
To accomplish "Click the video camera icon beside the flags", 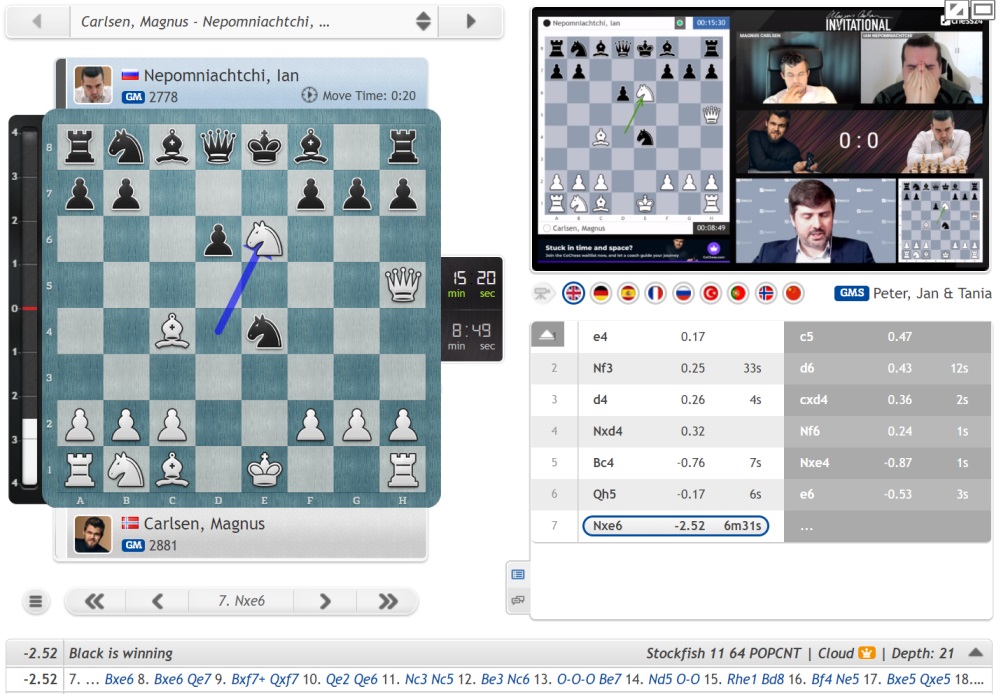I will (x=545, y=293).
